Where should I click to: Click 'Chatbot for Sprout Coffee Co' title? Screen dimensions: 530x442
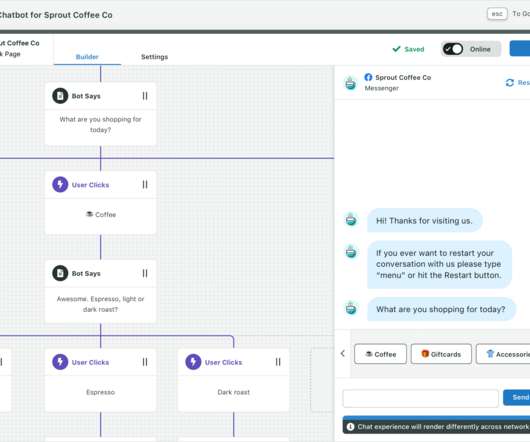tap(56, 15)
